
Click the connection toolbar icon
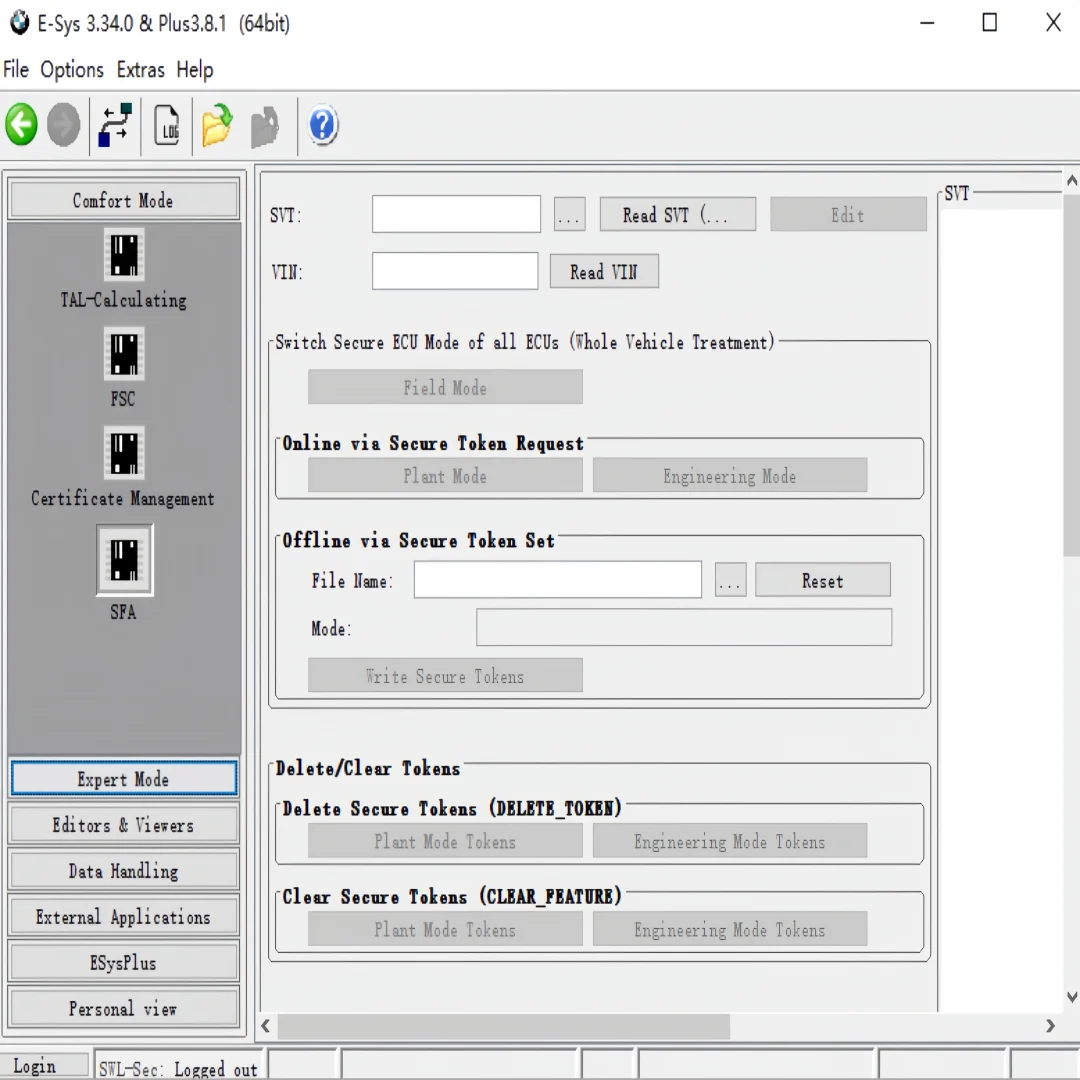[x=115, y=125]
